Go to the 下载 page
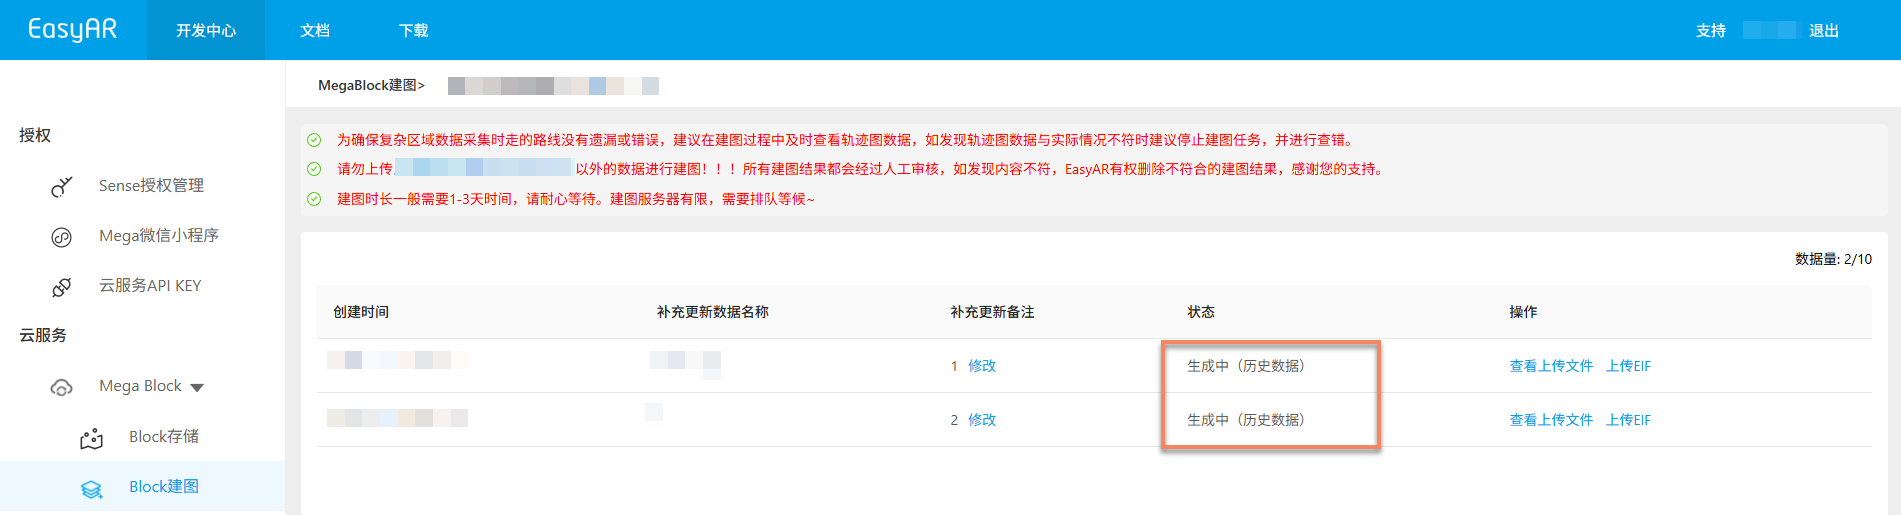The image size is (1901, 515). tap(413, 31)
